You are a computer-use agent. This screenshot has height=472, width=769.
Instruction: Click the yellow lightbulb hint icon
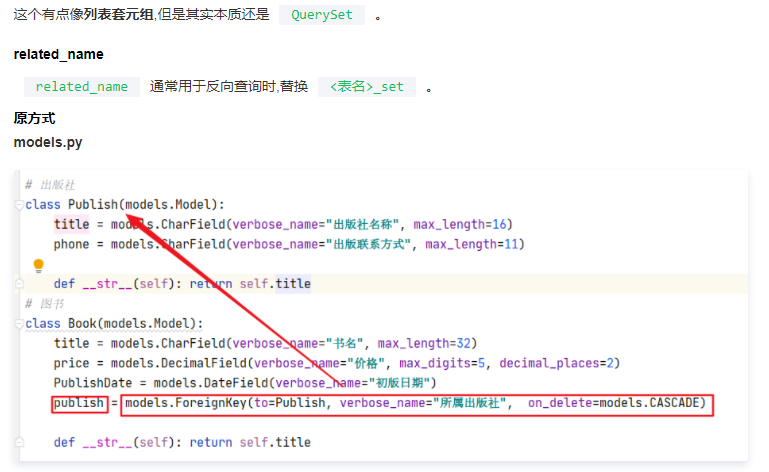pyautogui.click(x=39, y=265)
